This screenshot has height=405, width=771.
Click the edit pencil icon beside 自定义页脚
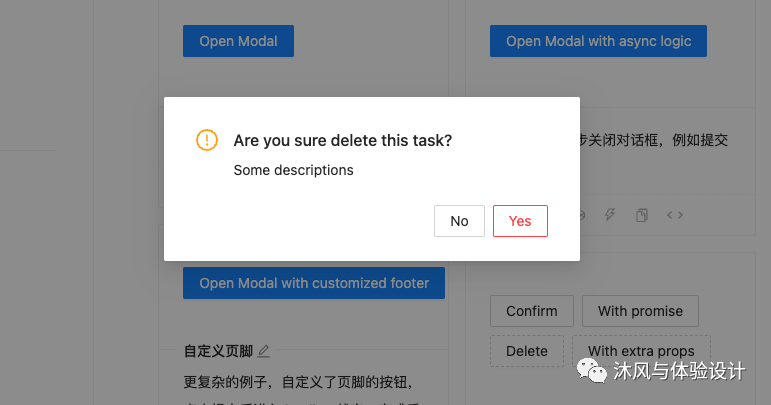coord(264,351)
